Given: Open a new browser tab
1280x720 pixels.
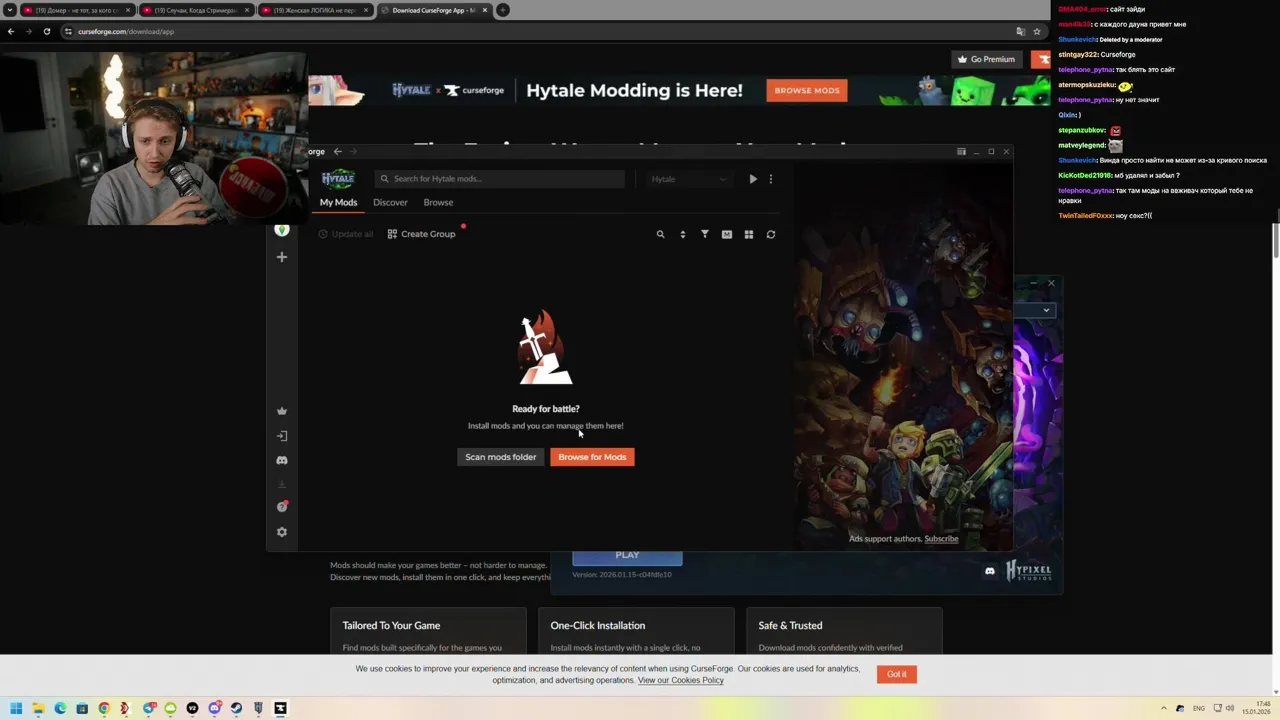Looking at the screenshot, I should [503, 10].
